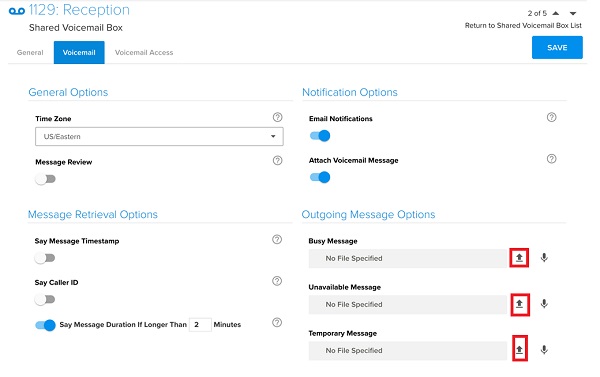Upload a file for Busy Message
The height and width of the screenshot is (377, 600).
[x=519, y=258]
